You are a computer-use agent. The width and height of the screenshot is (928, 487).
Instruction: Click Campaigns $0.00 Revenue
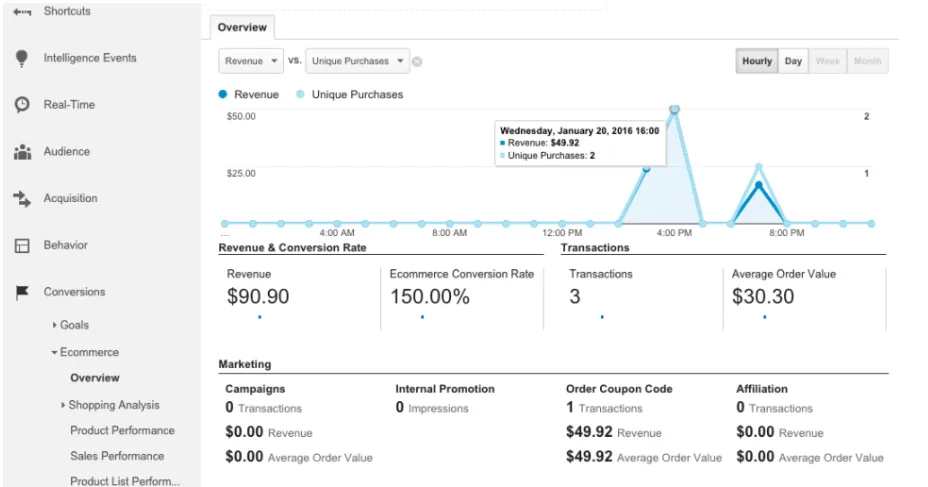click(x=269, y=432)
